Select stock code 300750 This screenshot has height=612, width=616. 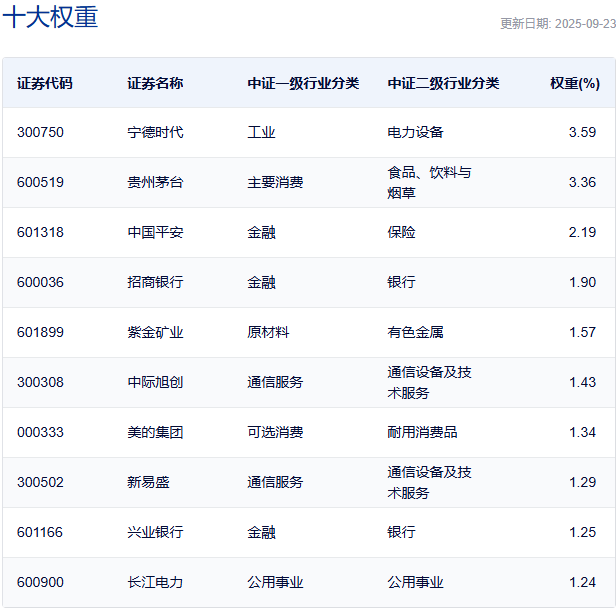click(x=40, y=132)
